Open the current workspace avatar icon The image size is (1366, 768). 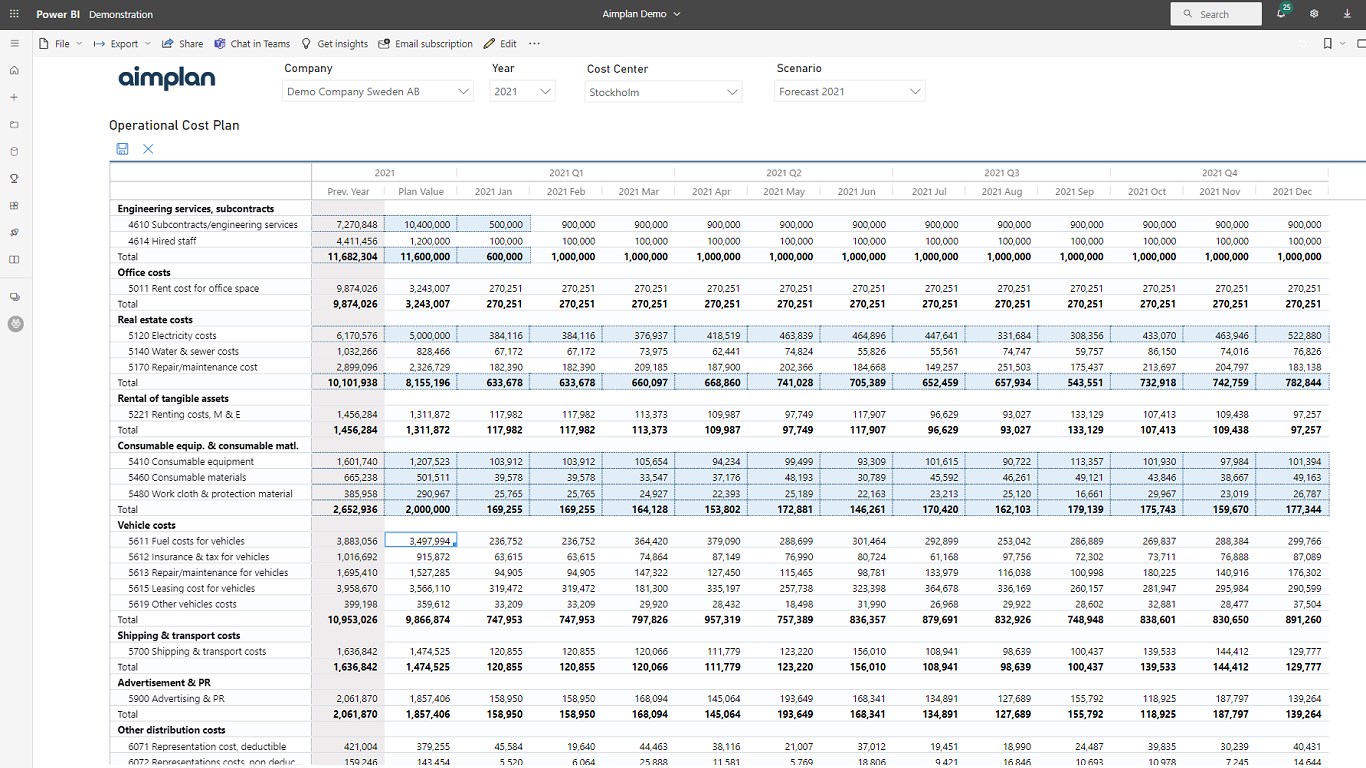pyautogui.click(x=15, y=324)
